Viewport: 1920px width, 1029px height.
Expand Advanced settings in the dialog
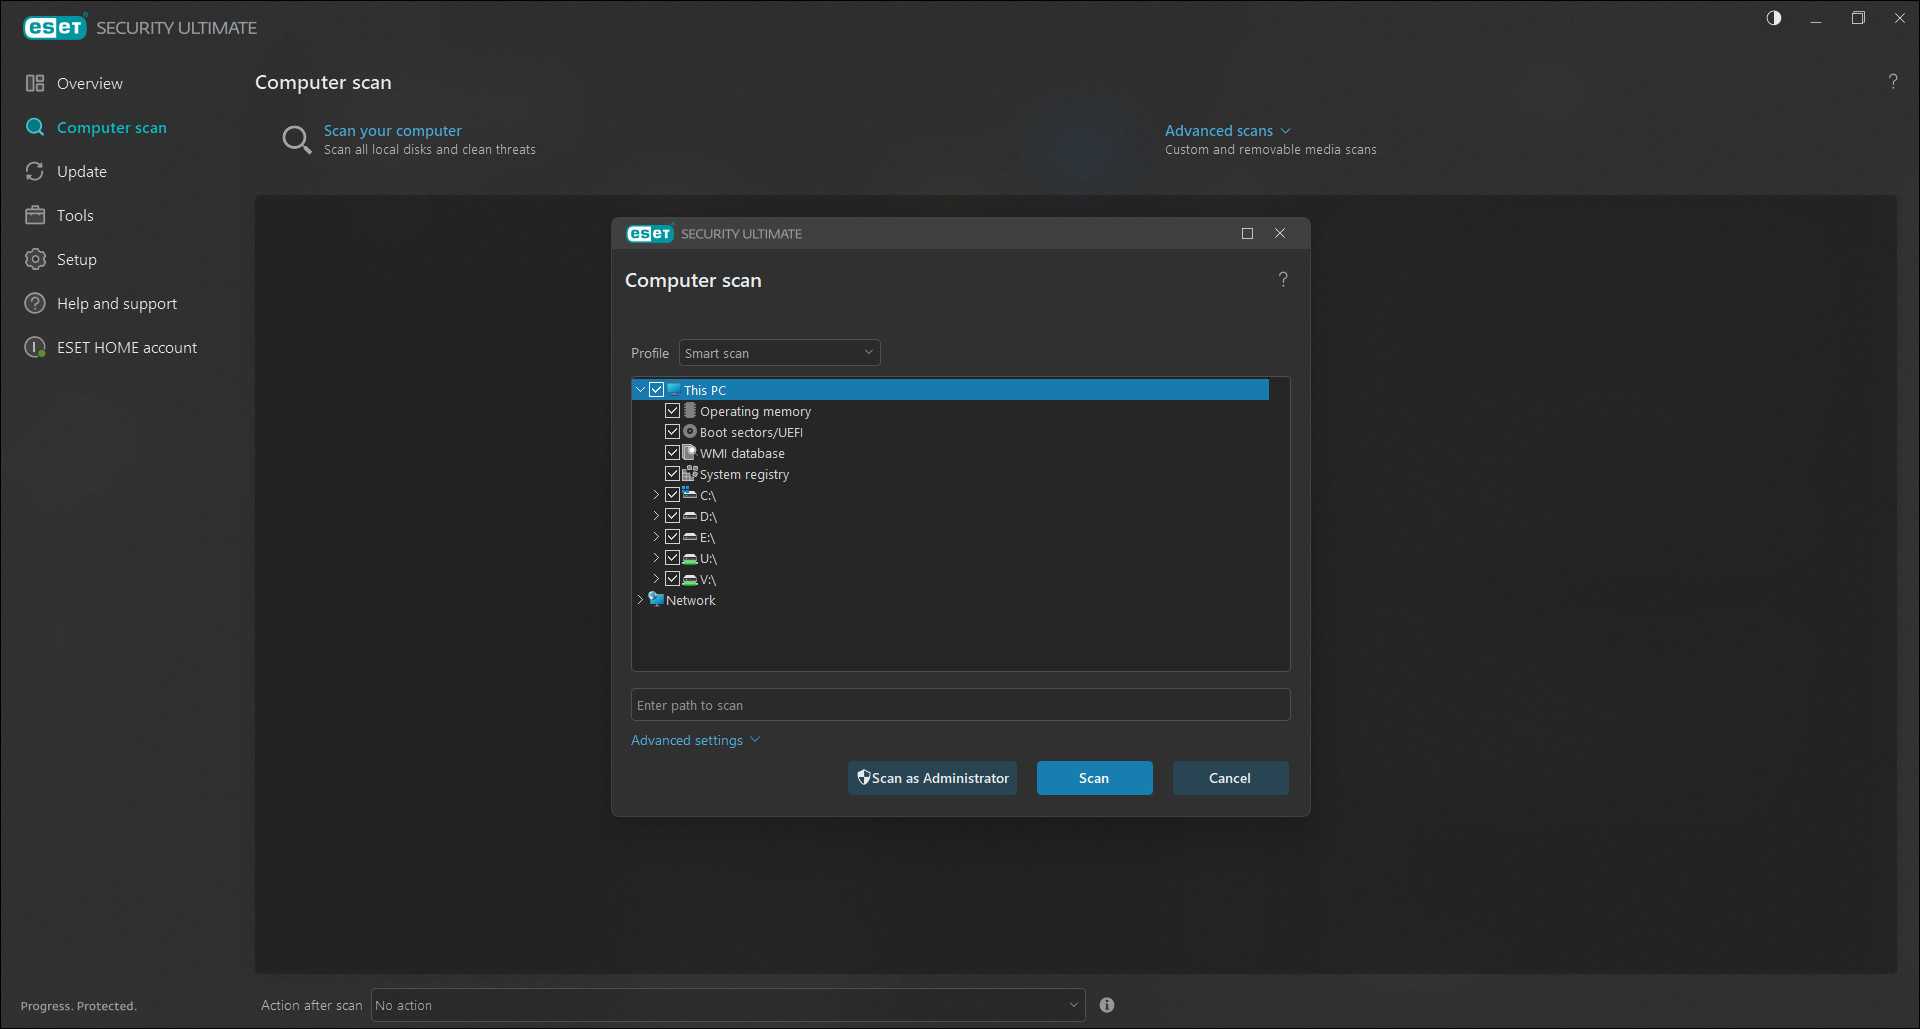click(695, 740)
